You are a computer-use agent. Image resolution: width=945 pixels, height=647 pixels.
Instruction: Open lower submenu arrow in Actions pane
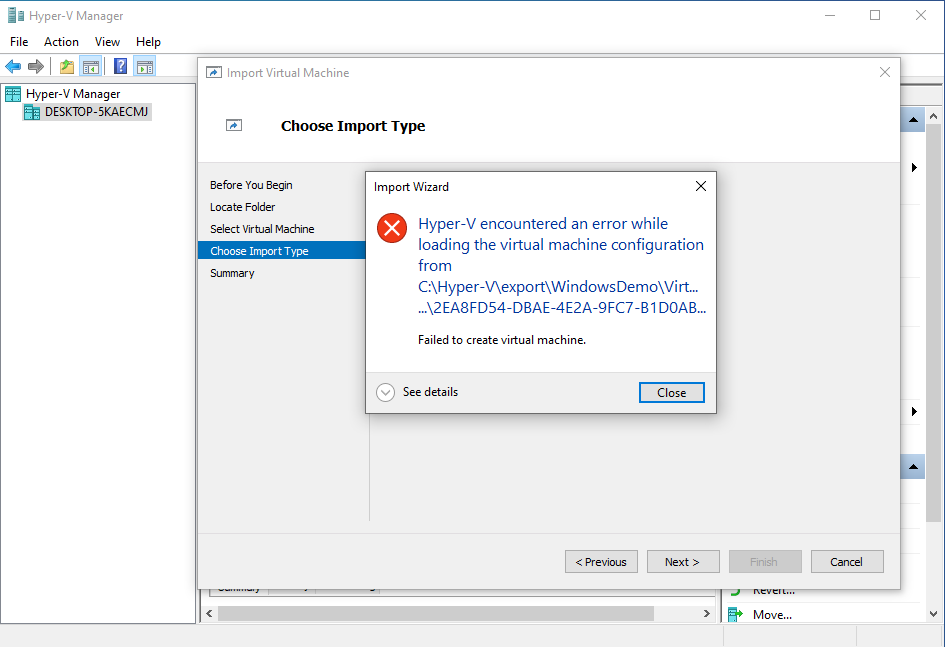click(914, 411)
